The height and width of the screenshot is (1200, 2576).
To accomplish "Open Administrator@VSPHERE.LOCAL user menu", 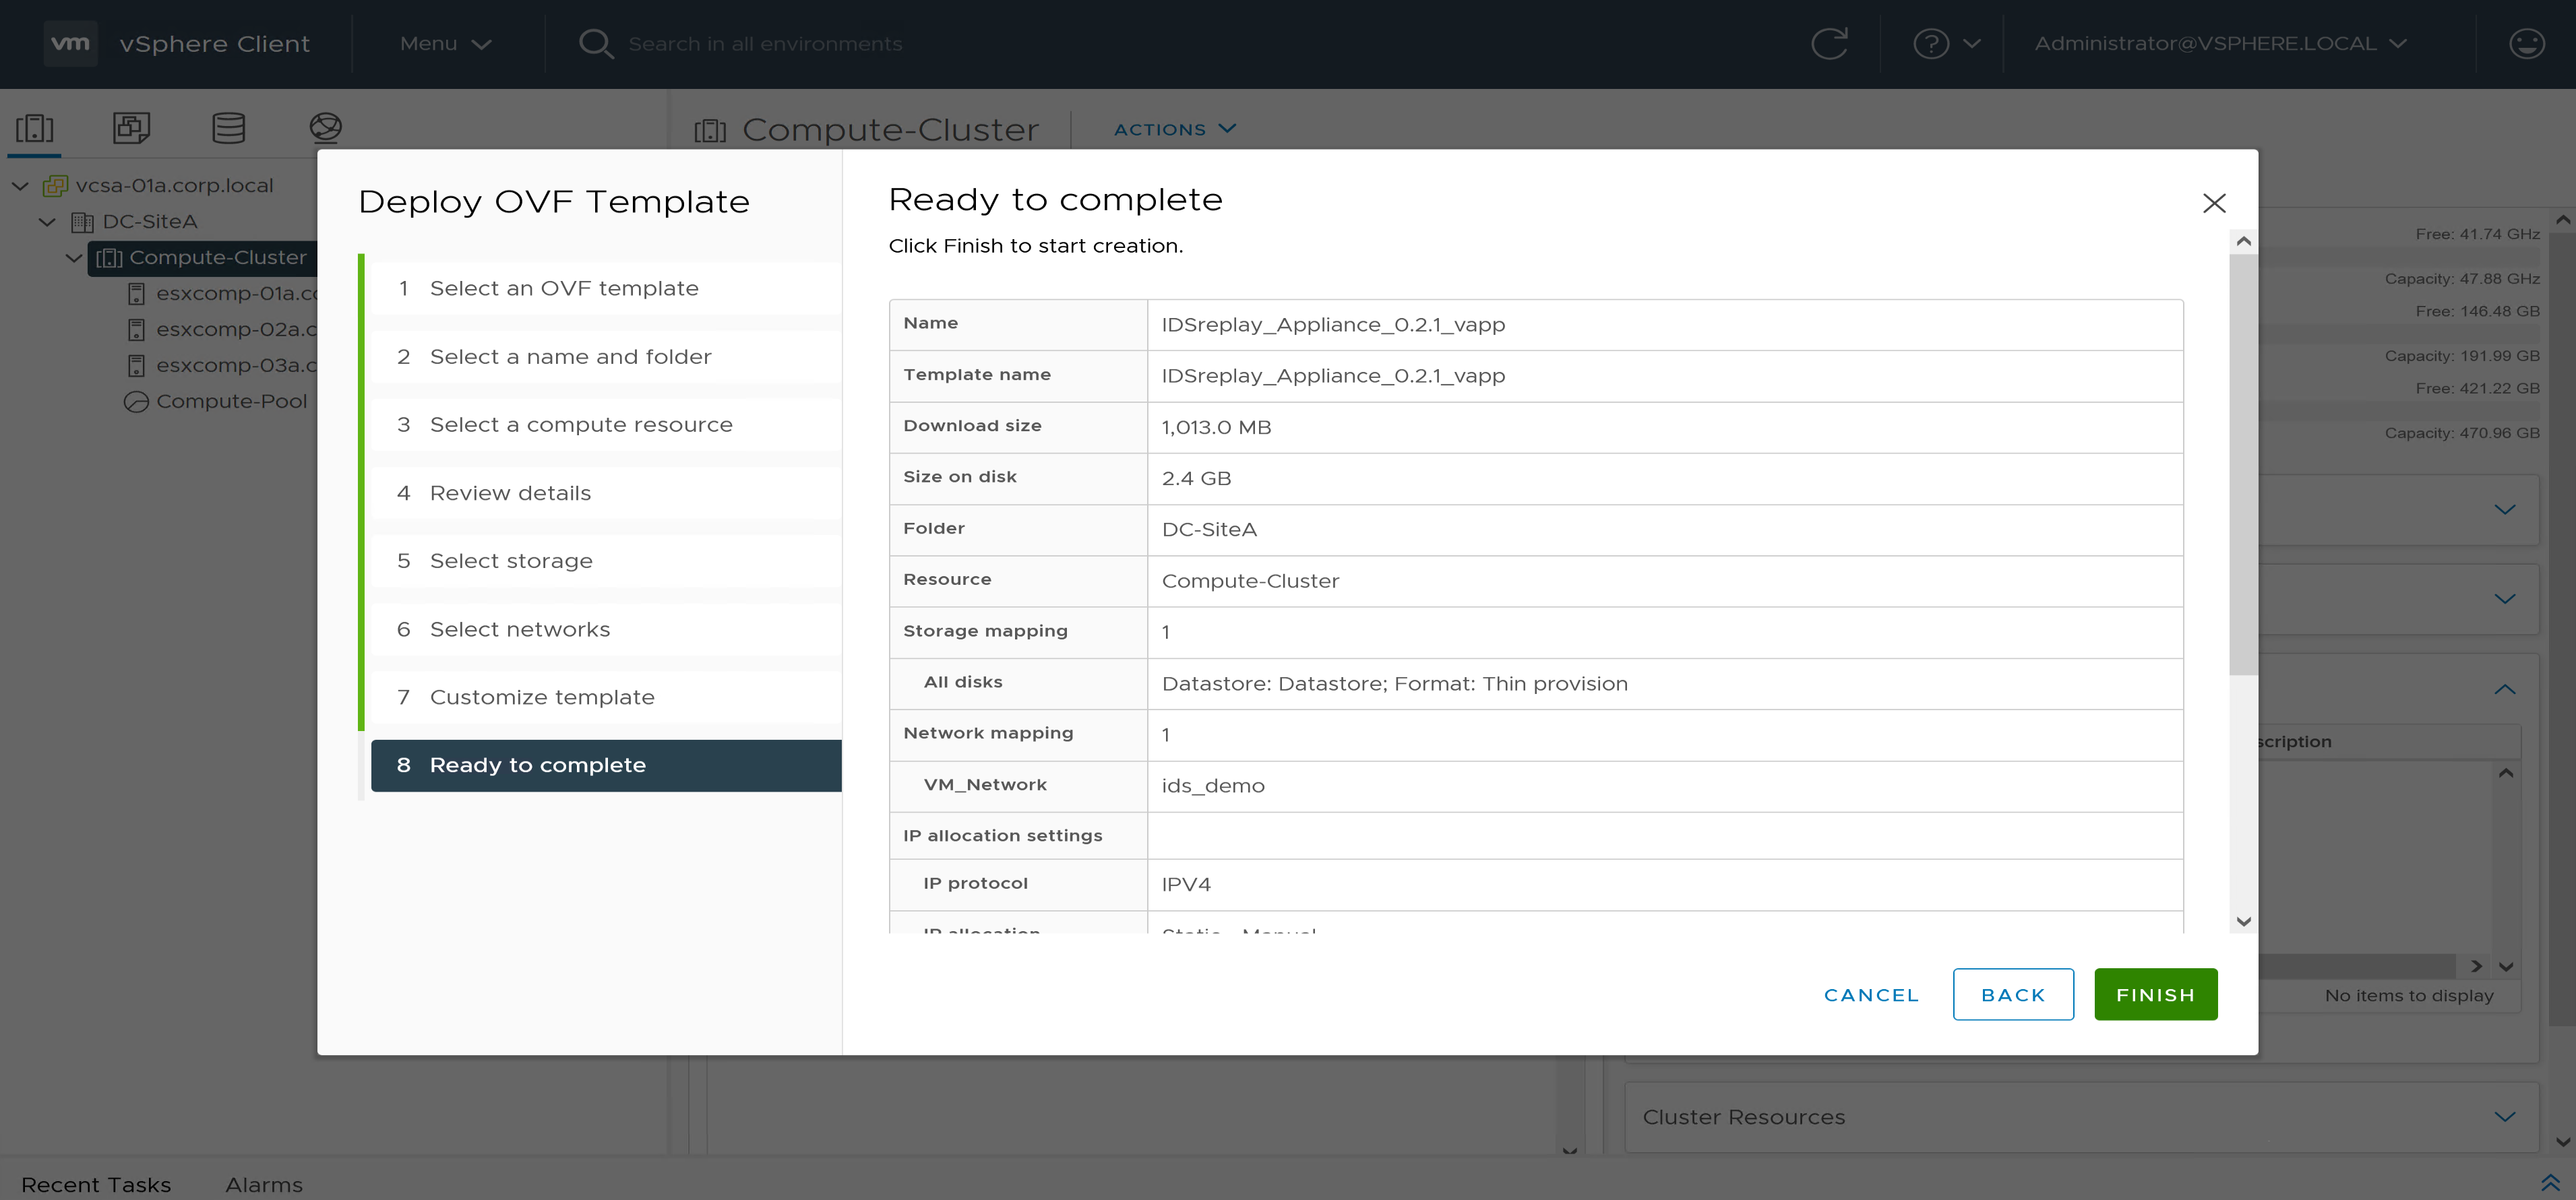I will (x=2220, y=44).
